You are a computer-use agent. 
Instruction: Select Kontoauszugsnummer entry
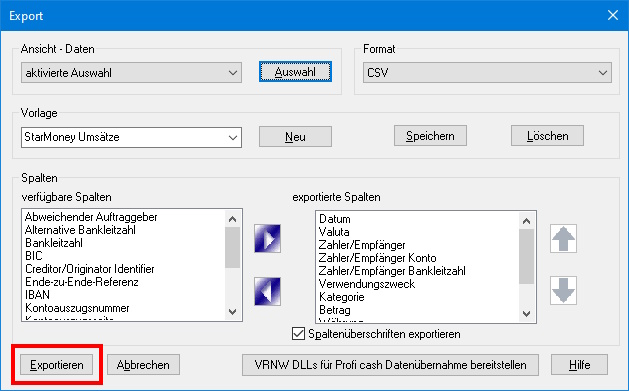pos(77,308)
